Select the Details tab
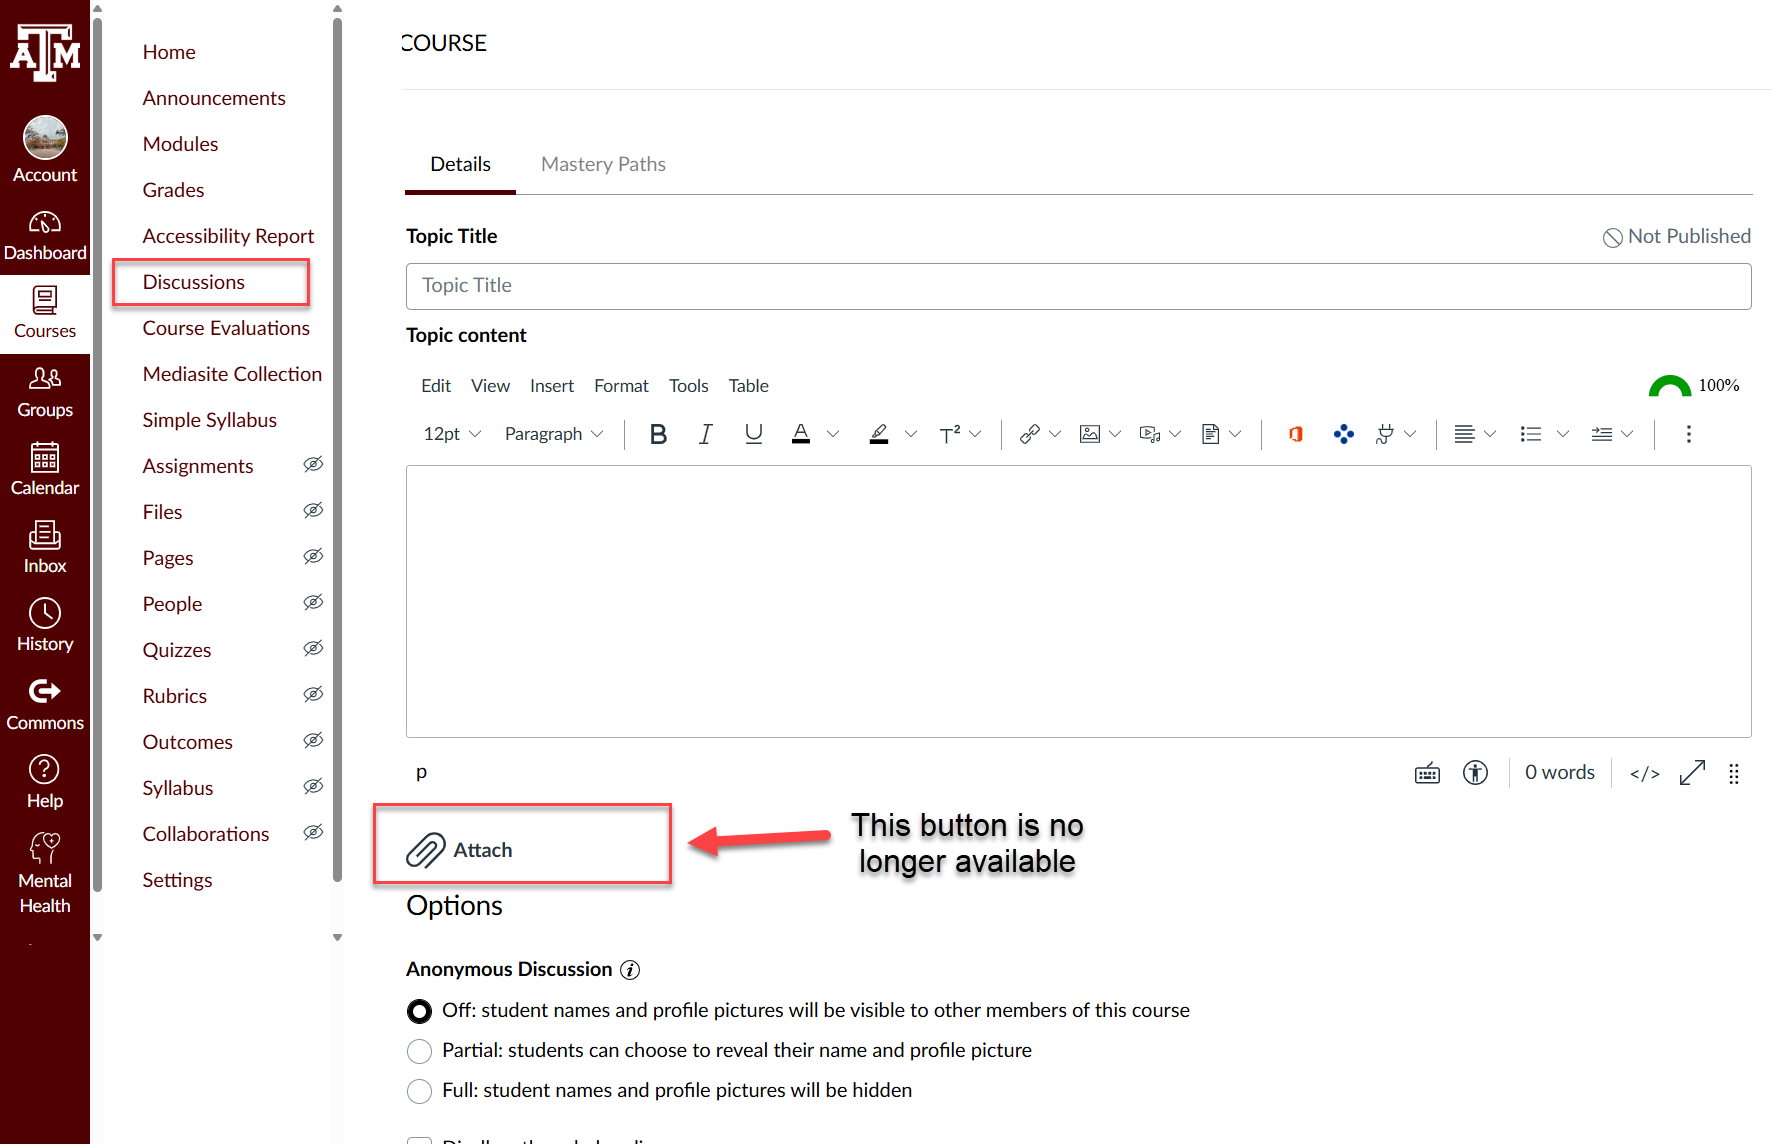The image size is (1772, 1144). pyautogui.click(x=460, y=164)
